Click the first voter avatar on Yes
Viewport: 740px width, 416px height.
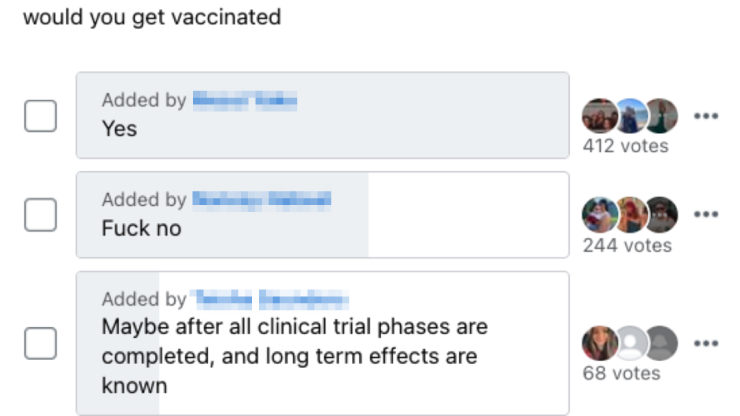click(598, 115)
